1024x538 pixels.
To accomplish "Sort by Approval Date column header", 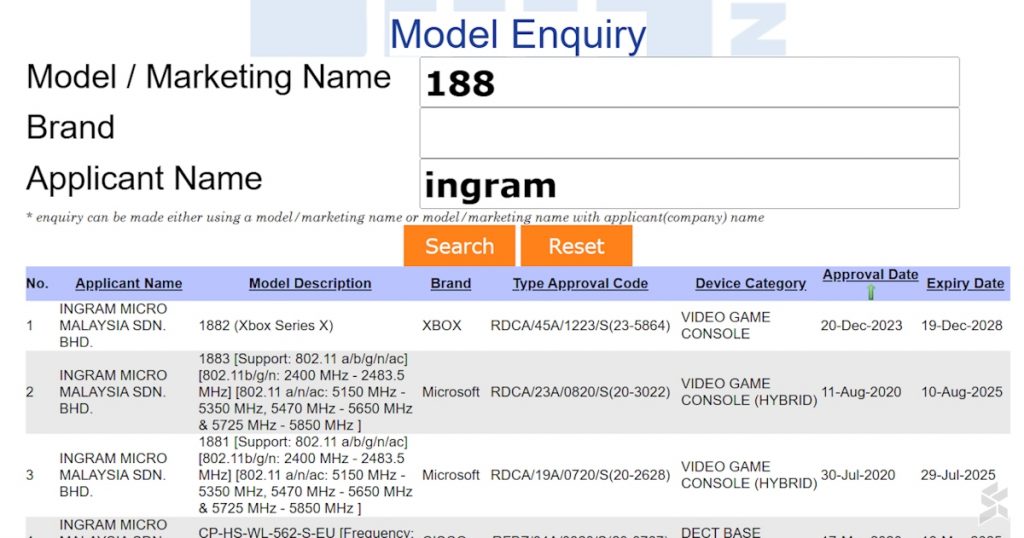I will click(x=870, y=275).
